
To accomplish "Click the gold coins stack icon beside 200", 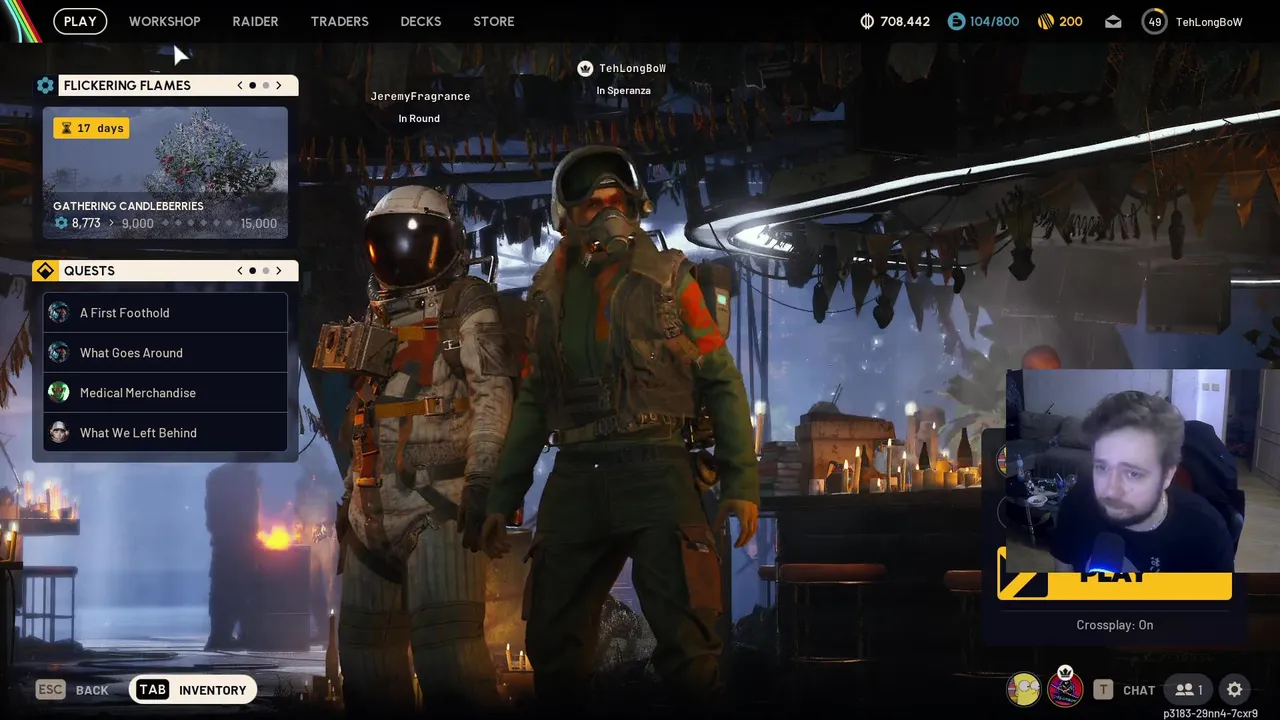I will coord(1046,21).
